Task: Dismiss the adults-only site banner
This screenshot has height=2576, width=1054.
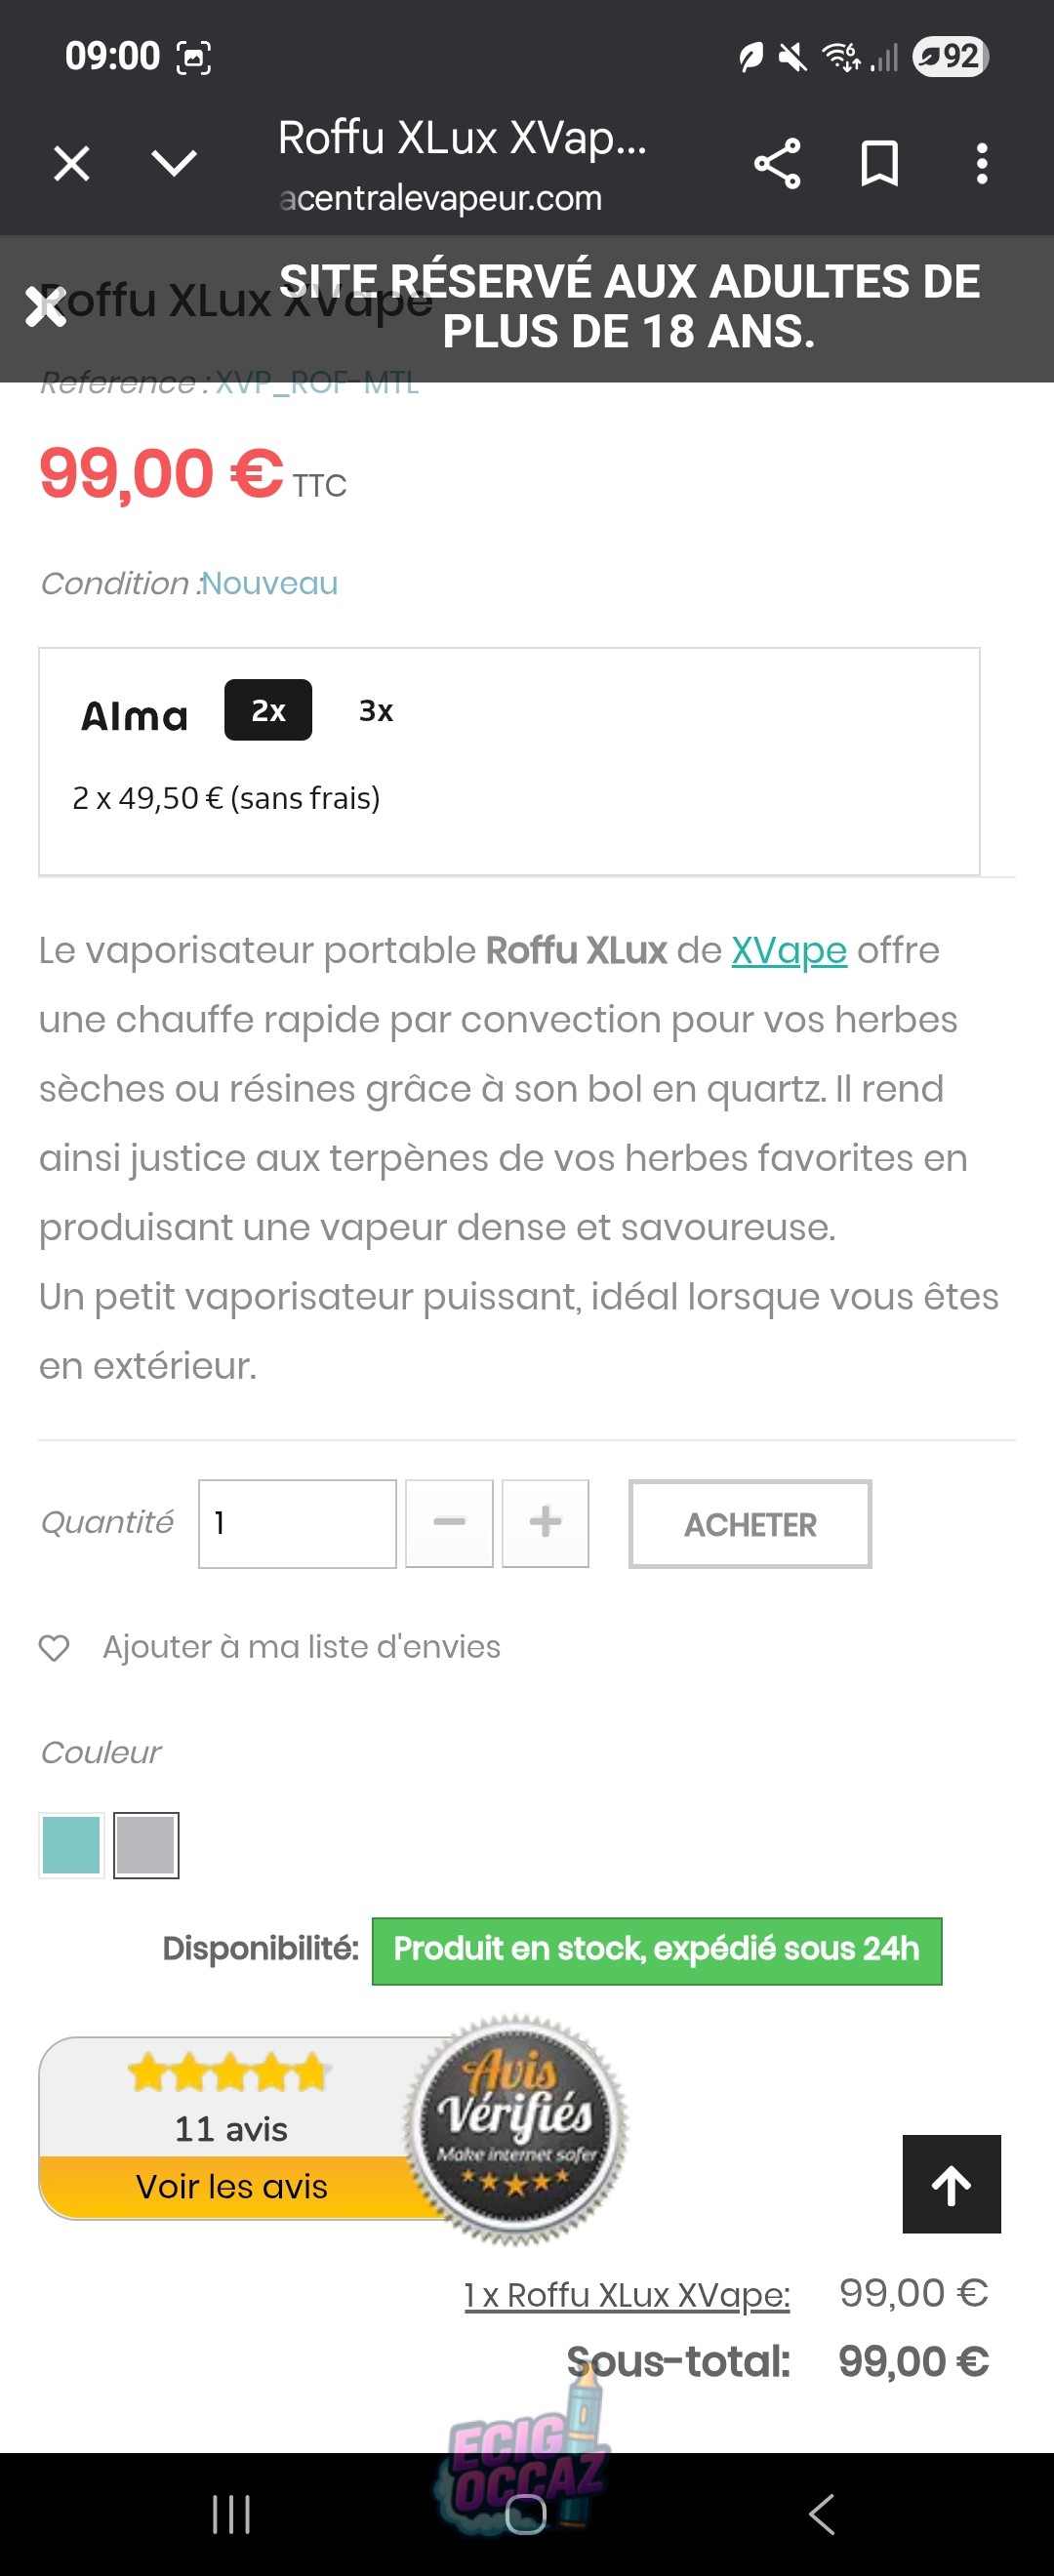Action: point(46,307)
